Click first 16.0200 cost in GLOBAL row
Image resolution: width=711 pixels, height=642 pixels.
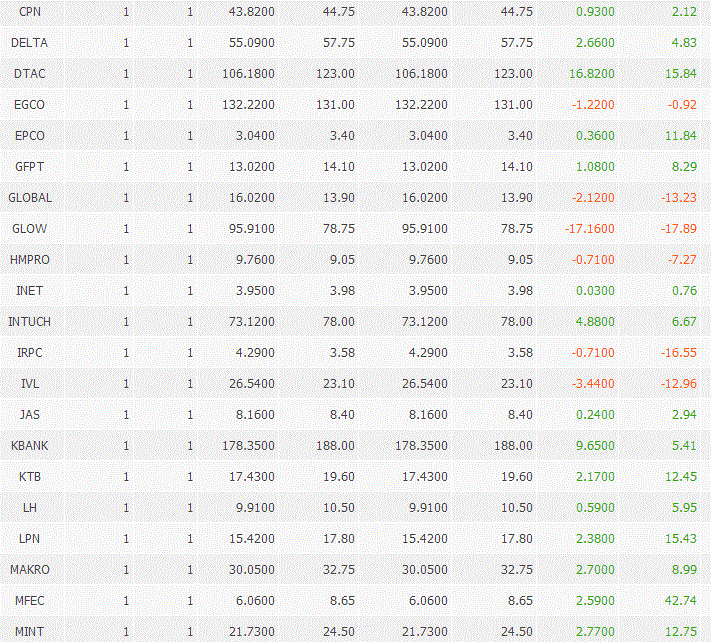click(x=252, y=198)
